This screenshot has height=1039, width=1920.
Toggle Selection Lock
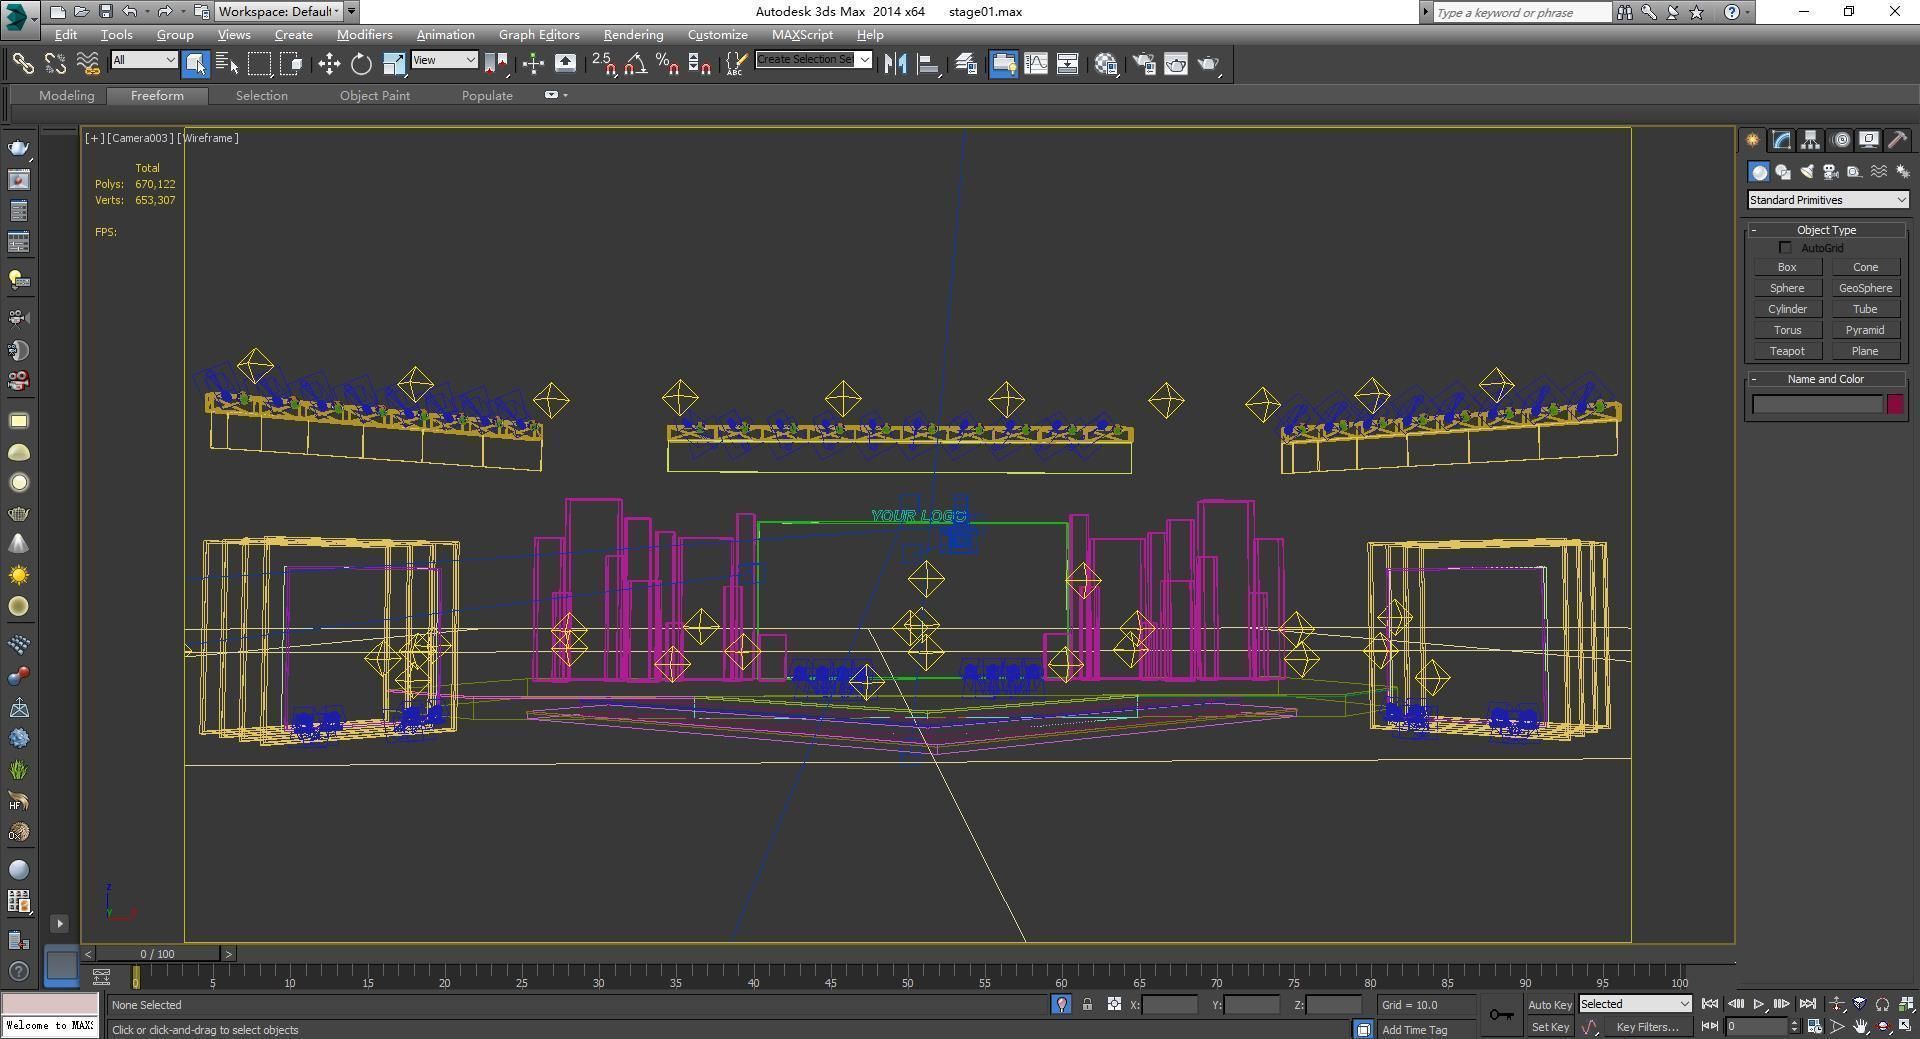click(x=1087, y=1004)
